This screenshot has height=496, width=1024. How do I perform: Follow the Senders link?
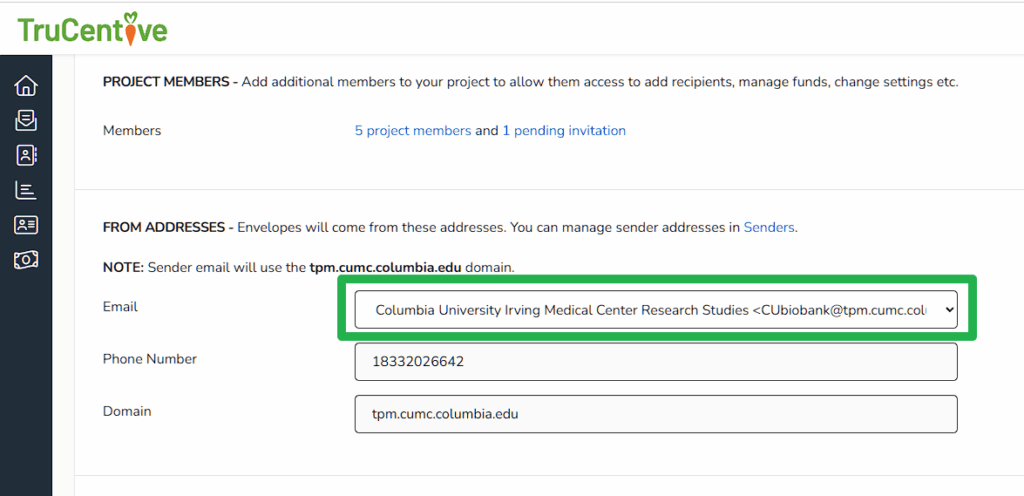pyautogui.click(x=768, y=228)
